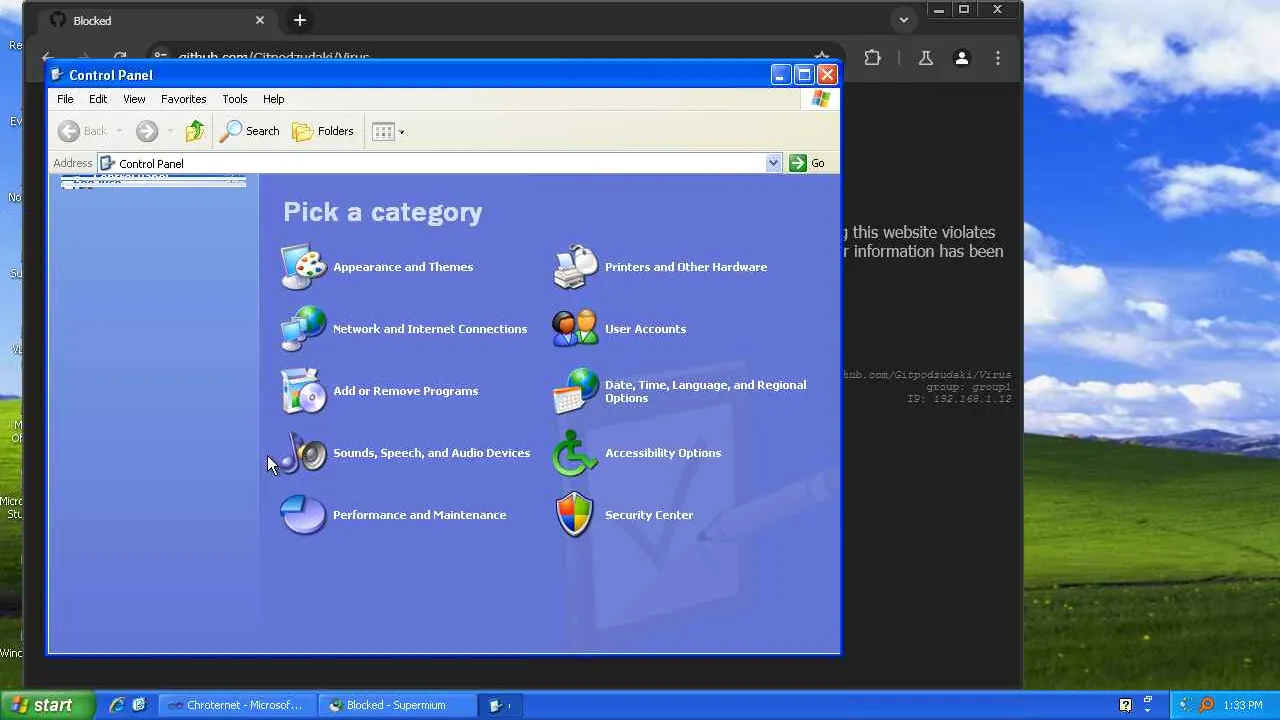Click the Forward arrow in Control Panel
The image size is (1280, 720).
click(x=147, y=131)
